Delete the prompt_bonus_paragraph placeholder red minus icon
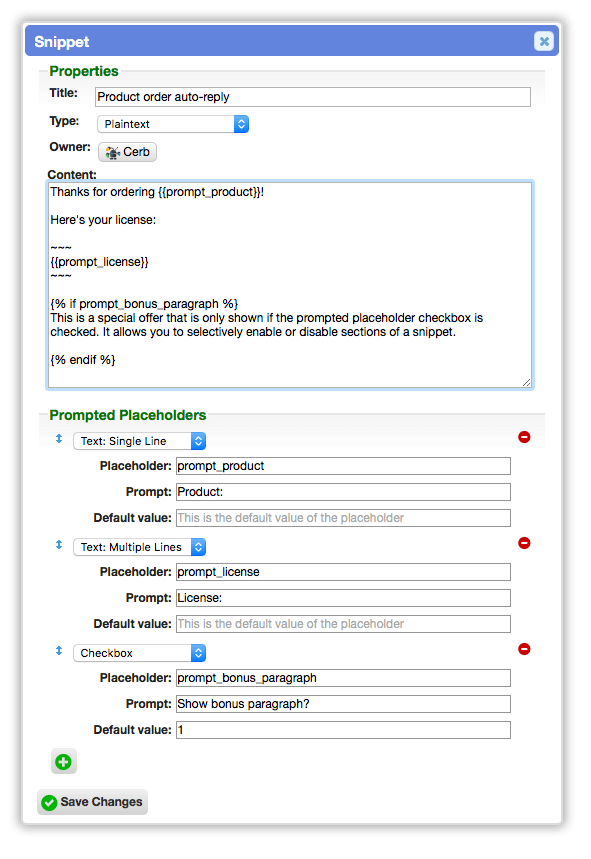The height and width of the screenshot is (859, 591). click(x=524, y=649)
